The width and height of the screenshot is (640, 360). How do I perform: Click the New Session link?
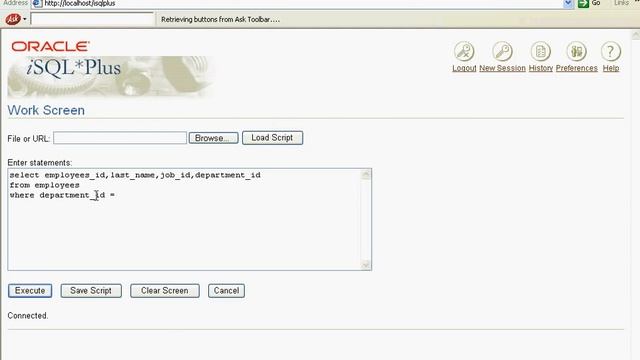point(502,68)
